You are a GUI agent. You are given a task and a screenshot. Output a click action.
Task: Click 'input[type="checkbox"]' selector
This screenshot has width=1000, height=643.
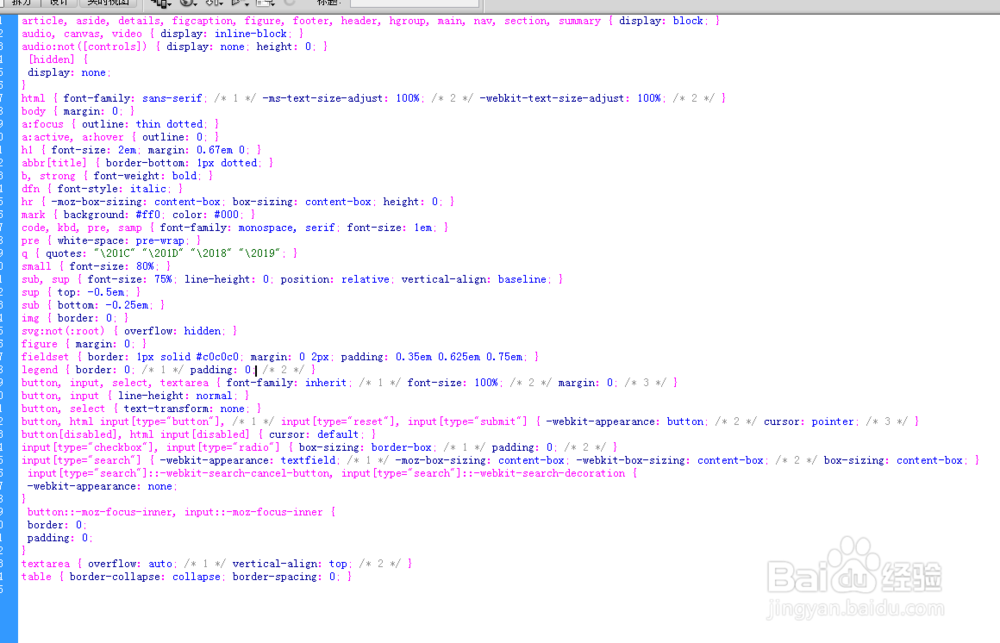click(x=87, y=447)
